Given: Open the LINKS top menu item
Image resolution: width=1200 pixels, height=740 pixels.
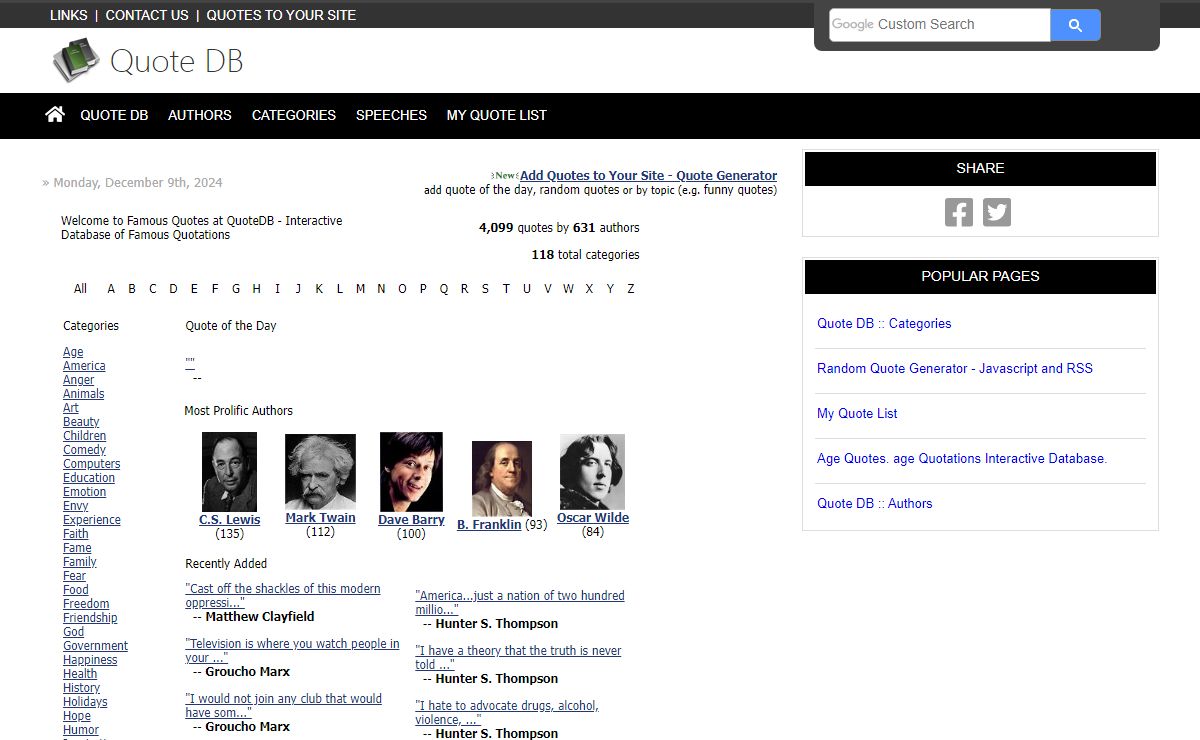Looking at the screenshot, I should tap(69, 15).
